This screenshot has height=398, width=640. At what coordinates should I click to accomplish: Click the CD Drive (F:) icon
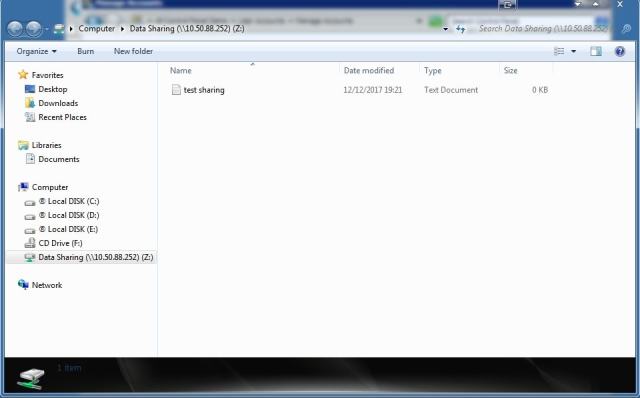[30, 243]
